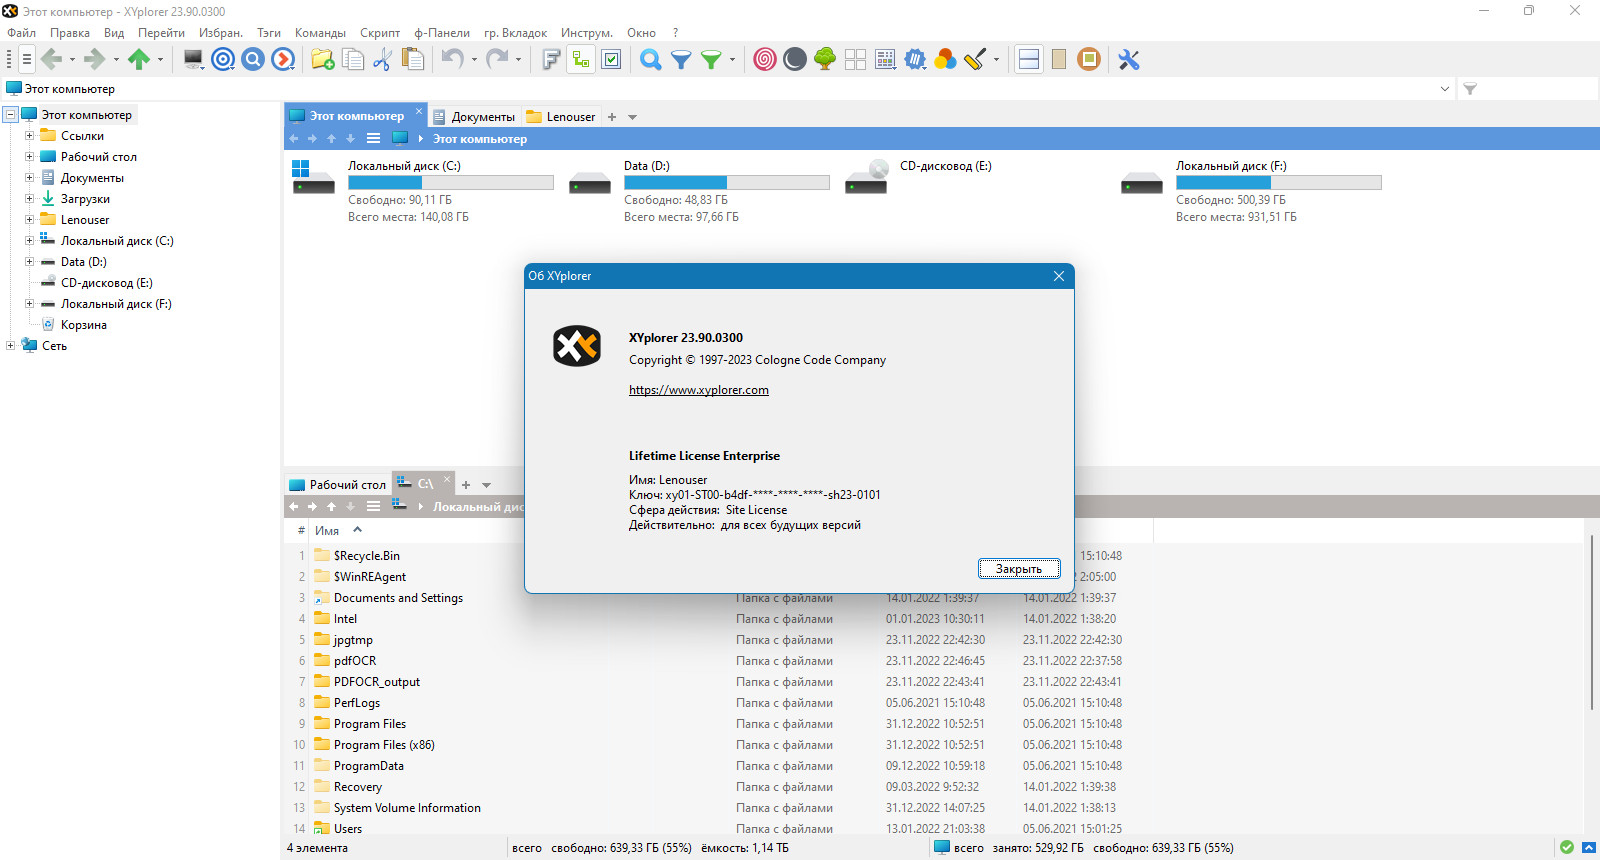Toggle the dual pane layout icon
1600x860 pixels.
(1029, 60)
